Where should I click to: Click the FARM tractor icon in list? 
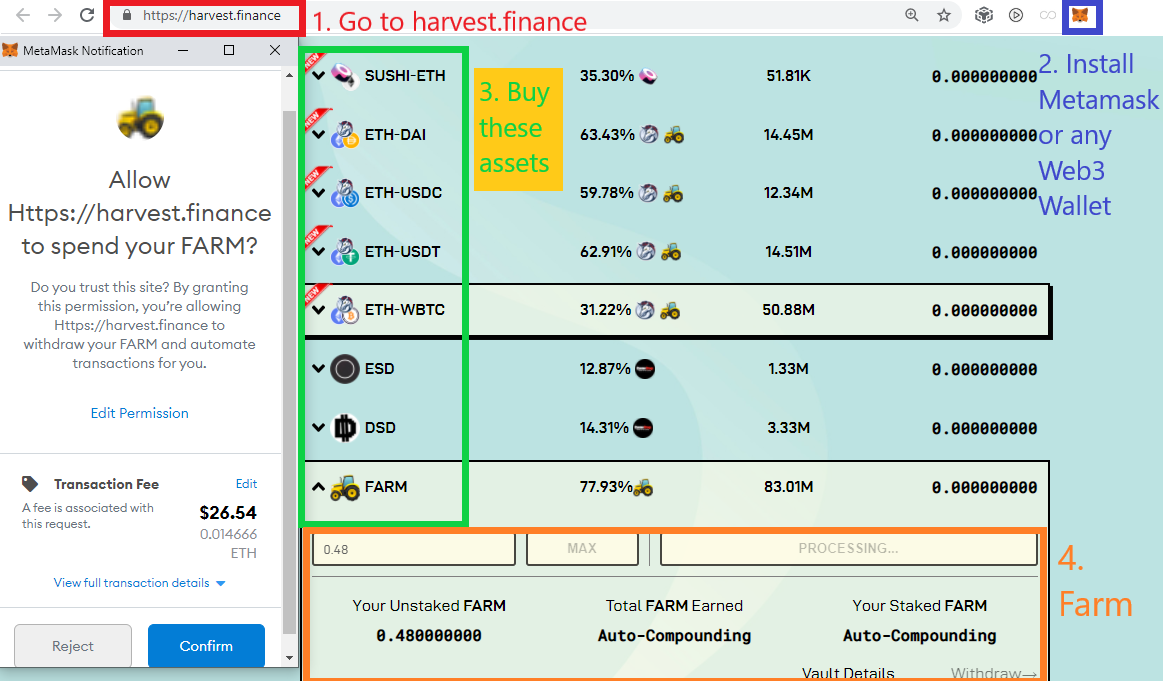coord(344,487)
